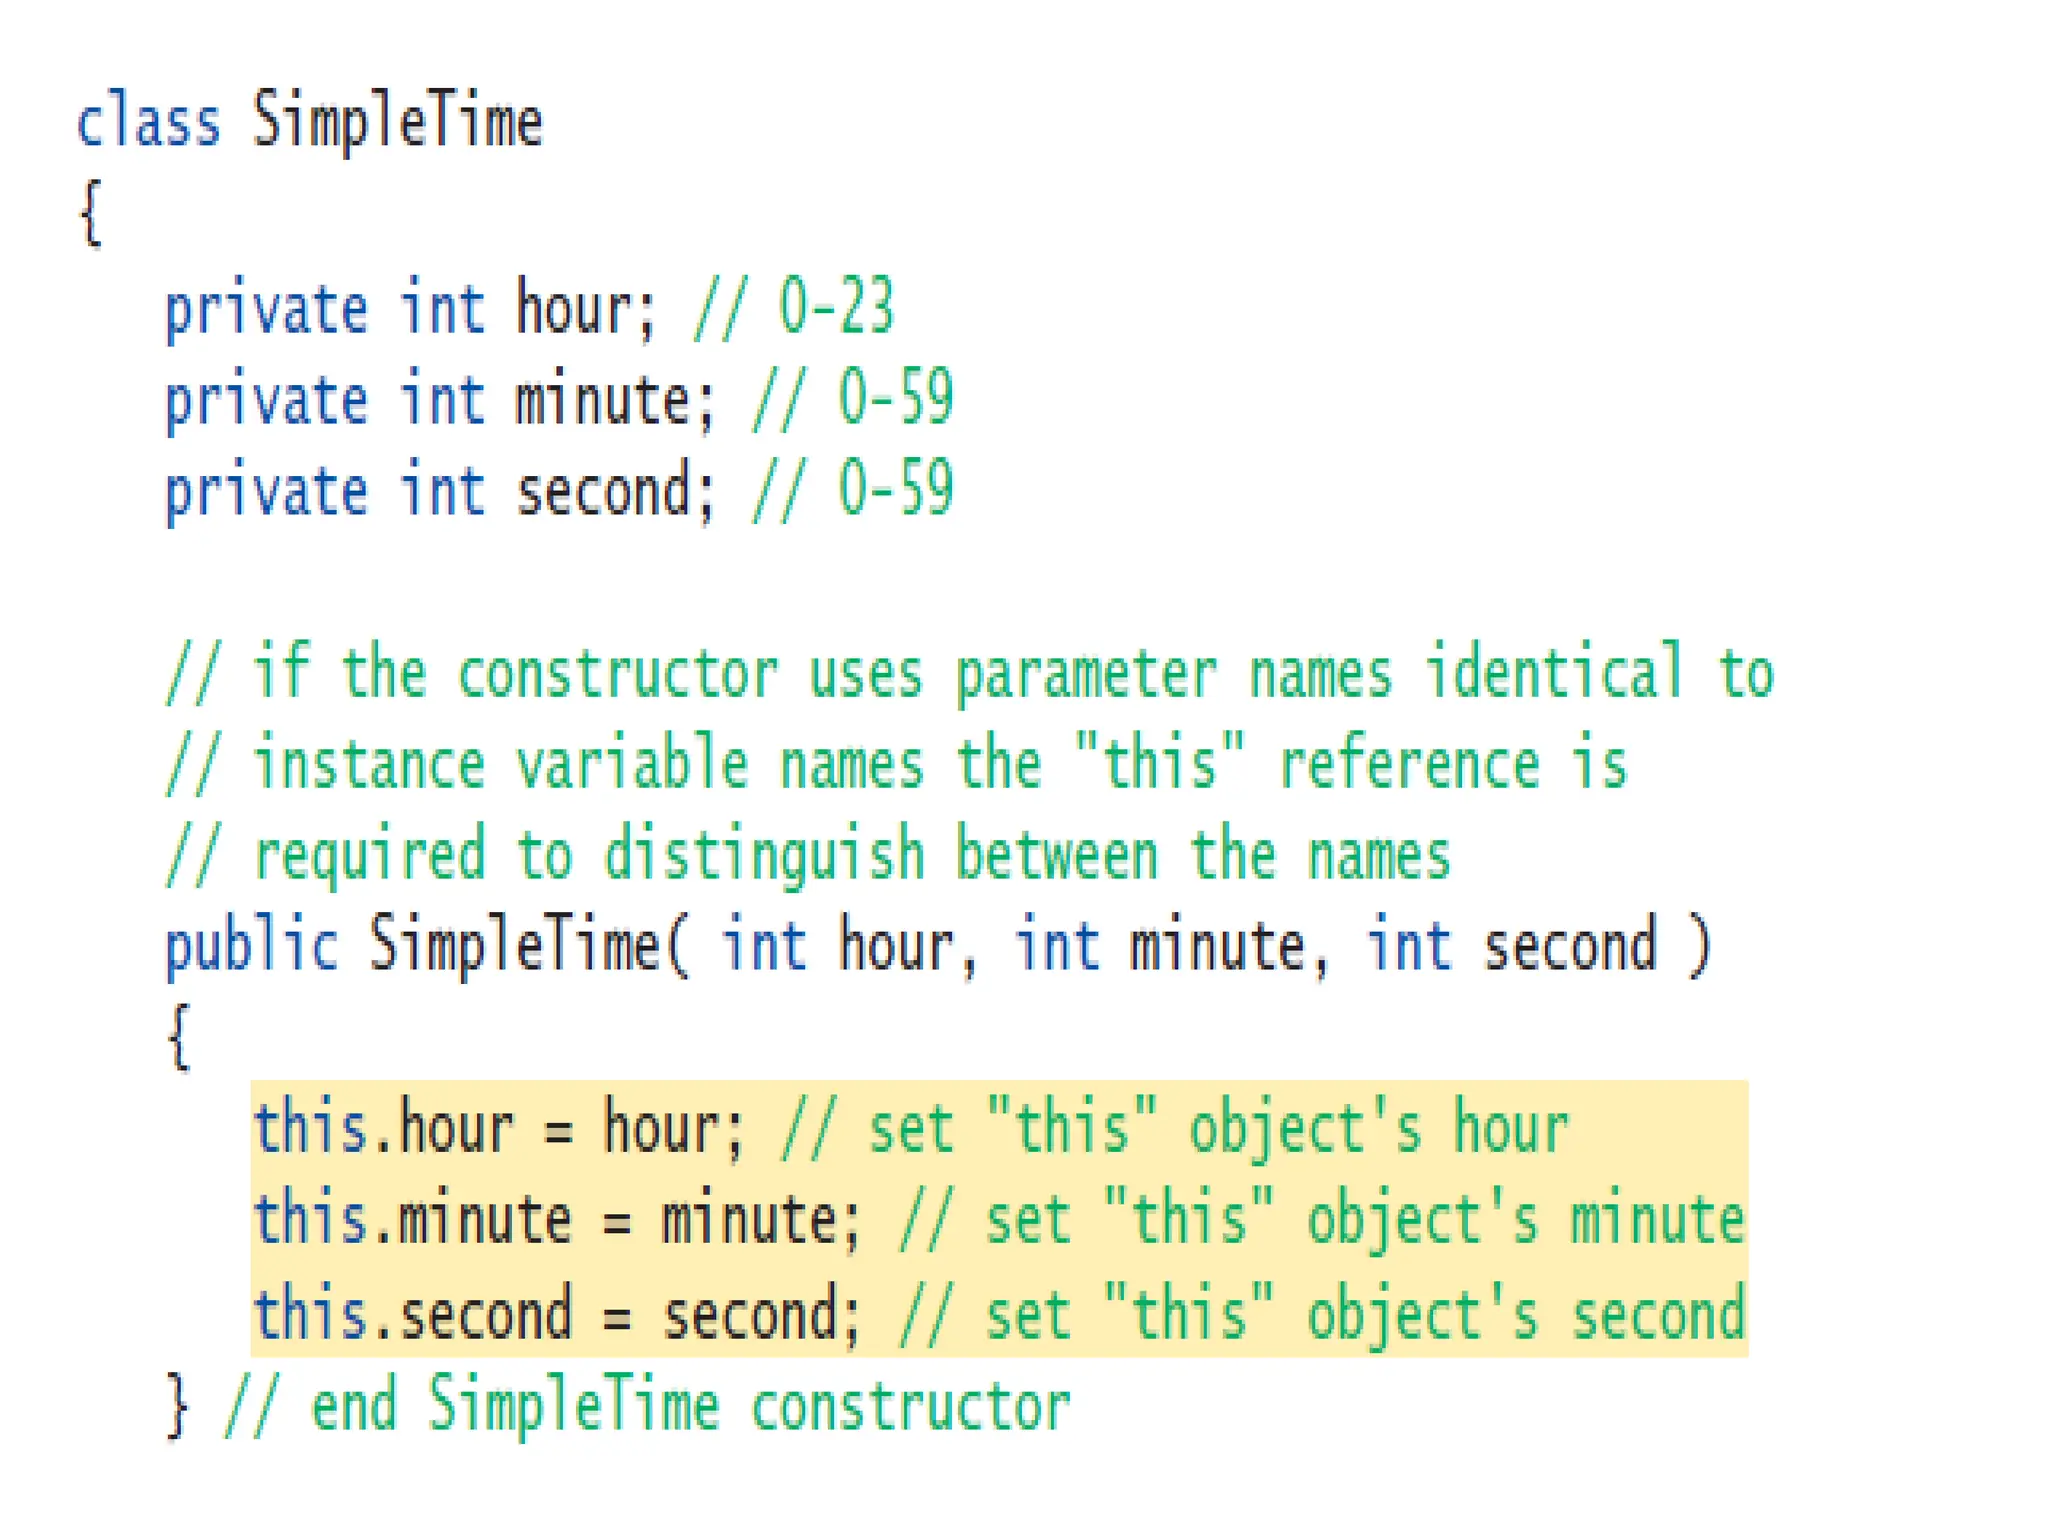
Task: Click the word 'distinguish' in the comment
Action: pyautogui.click(x=765, y=856)
